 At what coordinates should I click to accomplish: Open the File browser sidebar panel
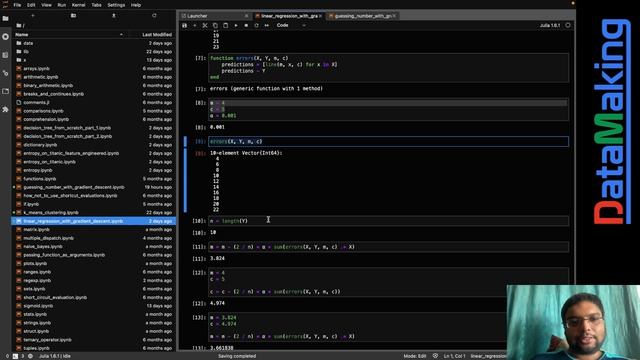pyautogui.click(x=5, y=19)
